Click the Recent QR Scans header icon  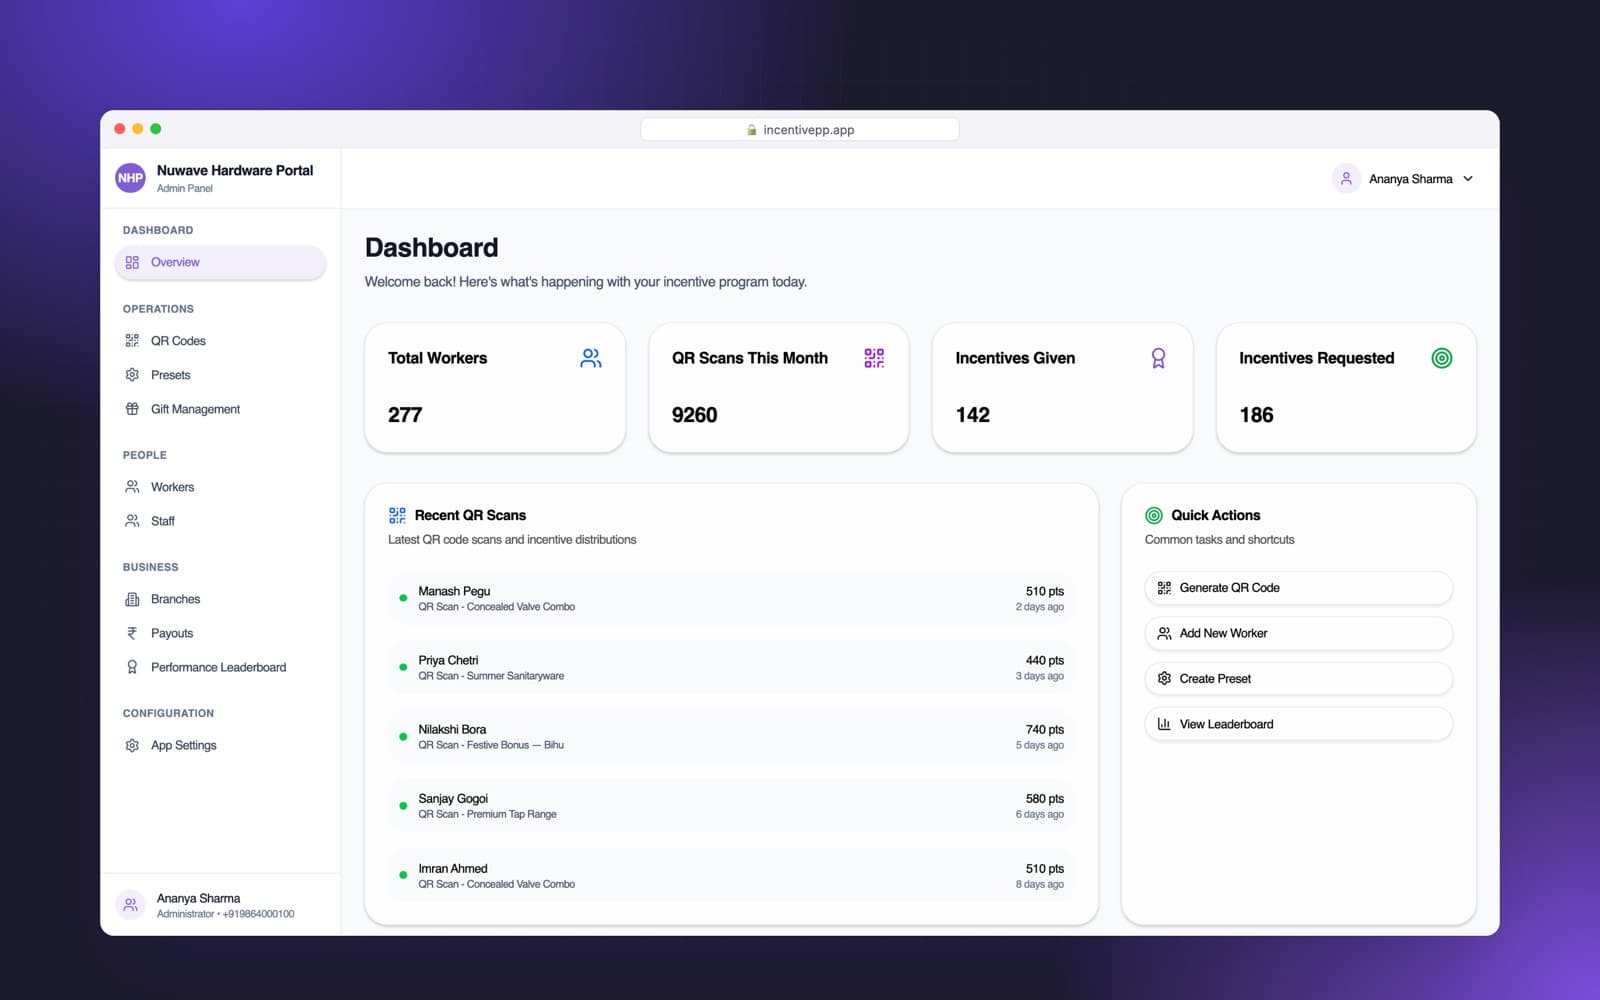tap(397, 515)
